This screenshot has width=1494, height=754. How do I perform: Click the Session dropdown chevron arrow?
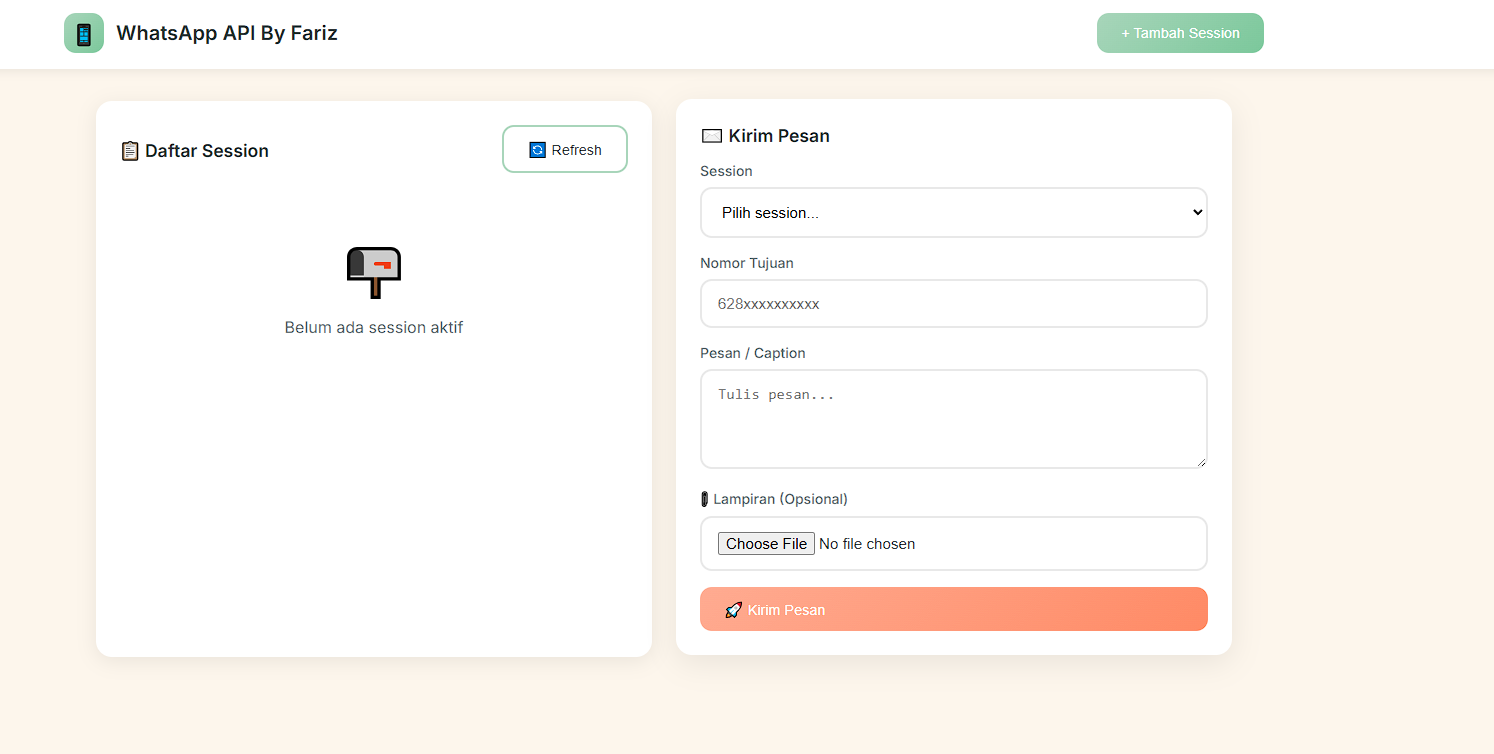tap(1198, 213)
